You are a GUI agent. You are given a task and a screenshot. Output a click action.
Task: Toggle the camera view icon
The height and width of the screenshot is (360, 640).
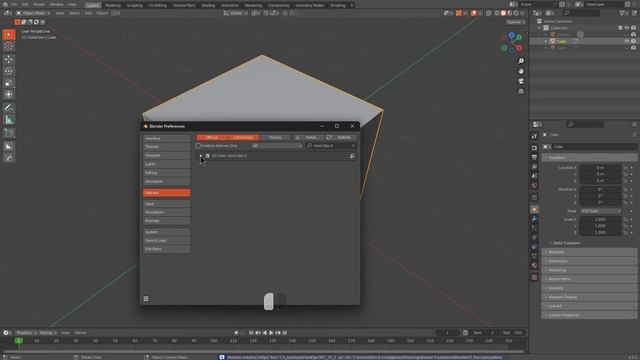pos(521,81)
